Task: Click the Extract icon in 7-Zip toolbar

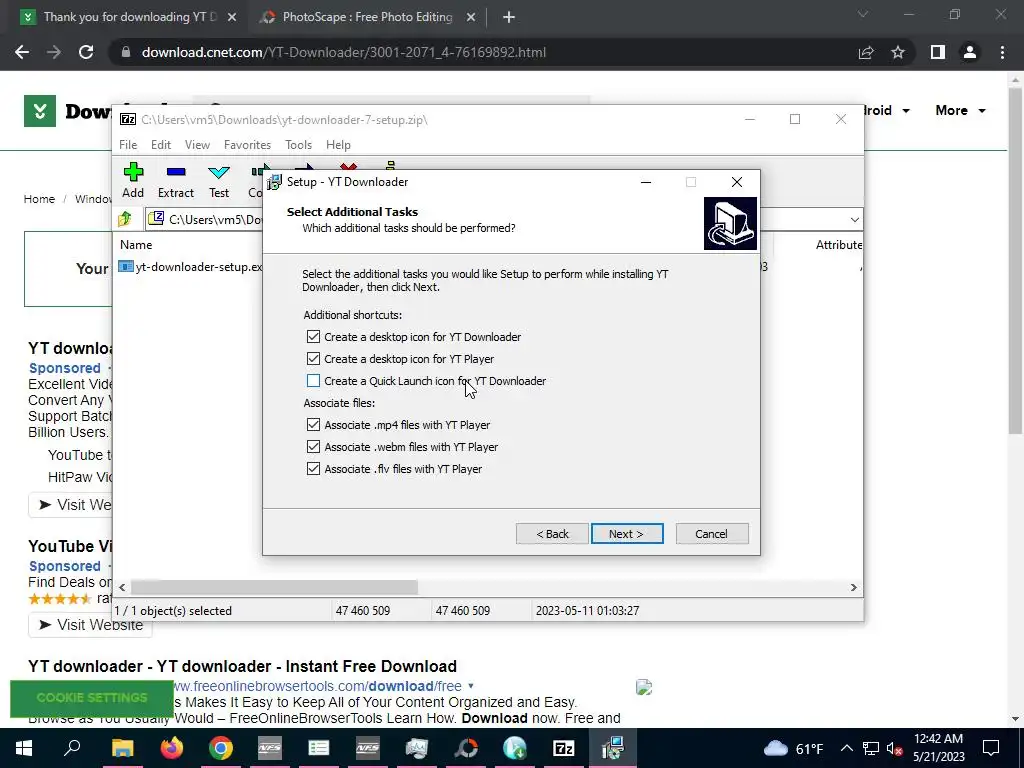Action: (x=176, y=172)
